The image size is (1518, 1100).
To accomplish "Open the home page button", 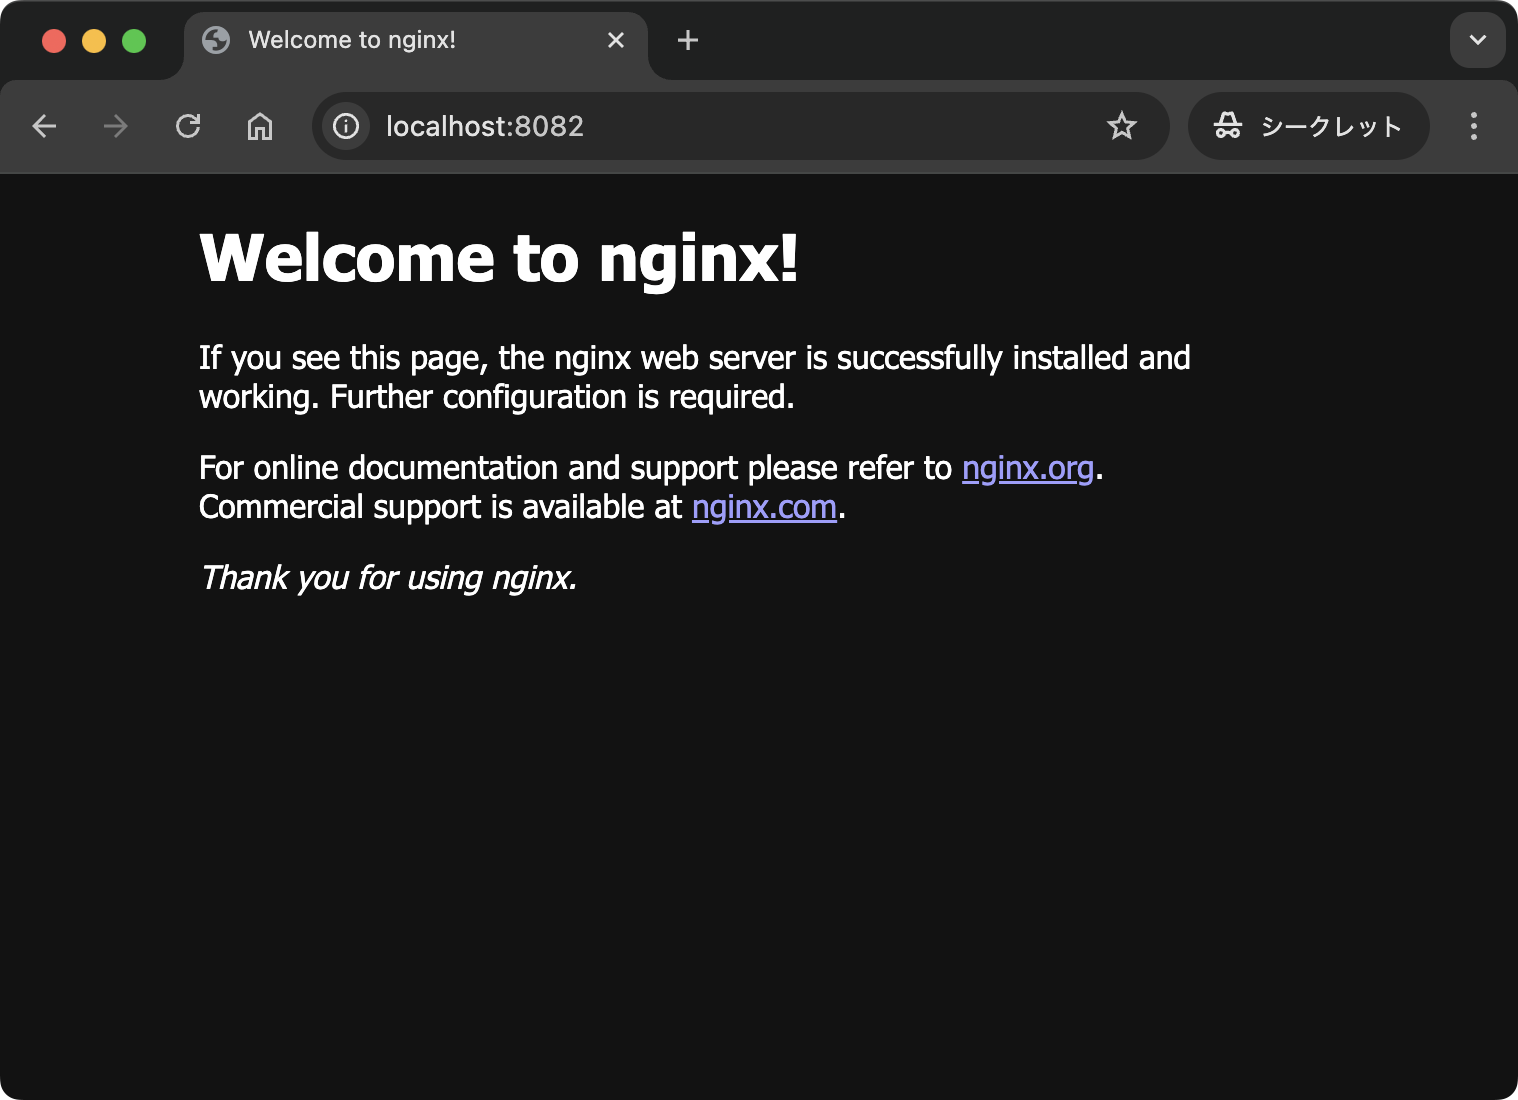I will point(260,126).
